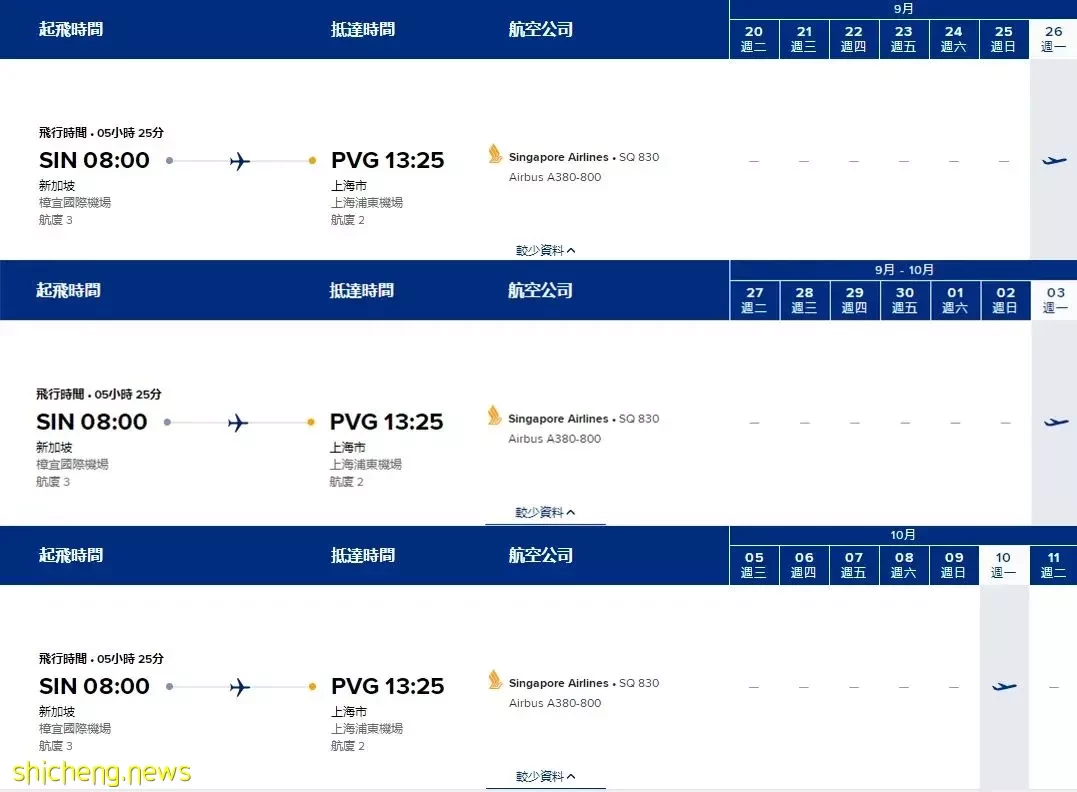Choose the 03 週一 date column

[x=1055, y=300]
